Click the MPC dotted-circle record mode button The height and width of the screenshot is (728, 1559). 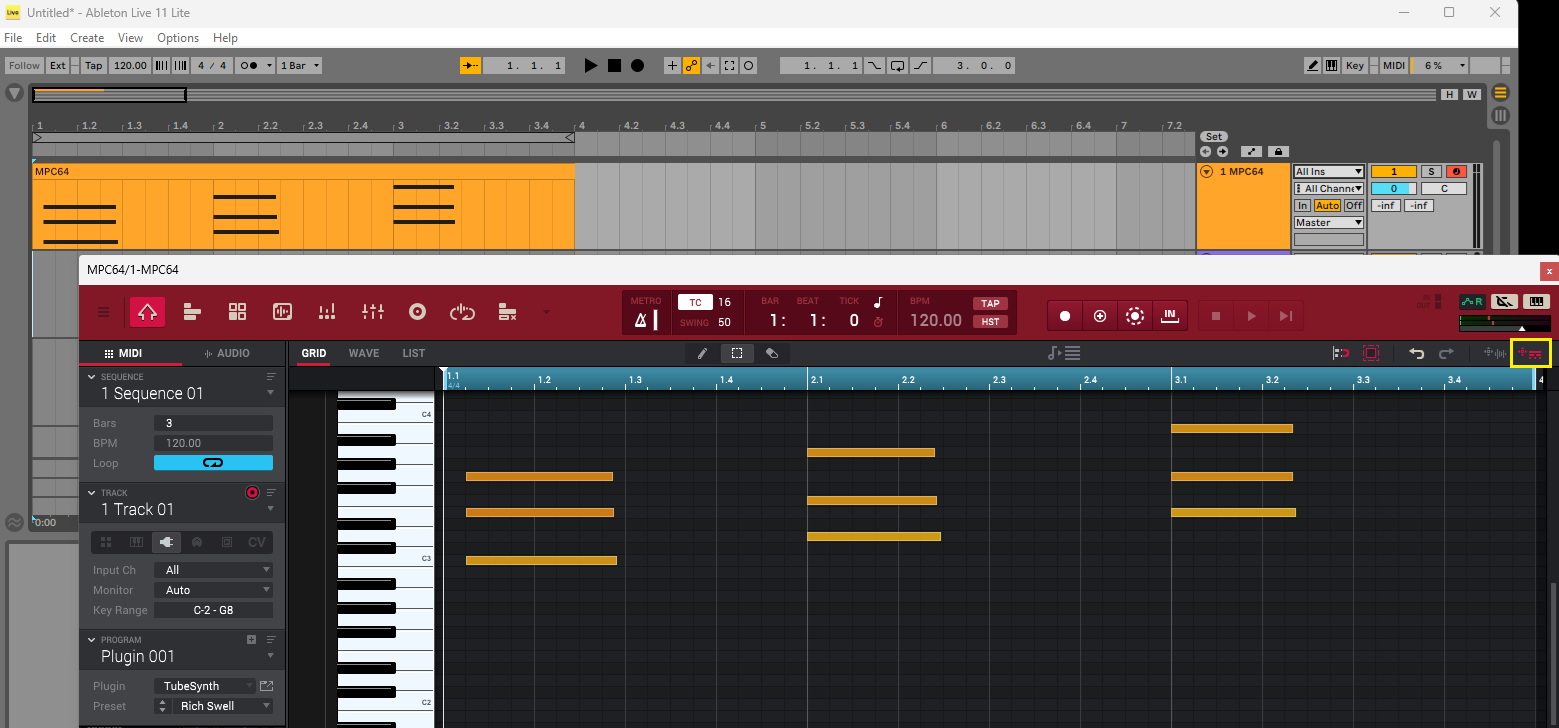pos(1135,316)
